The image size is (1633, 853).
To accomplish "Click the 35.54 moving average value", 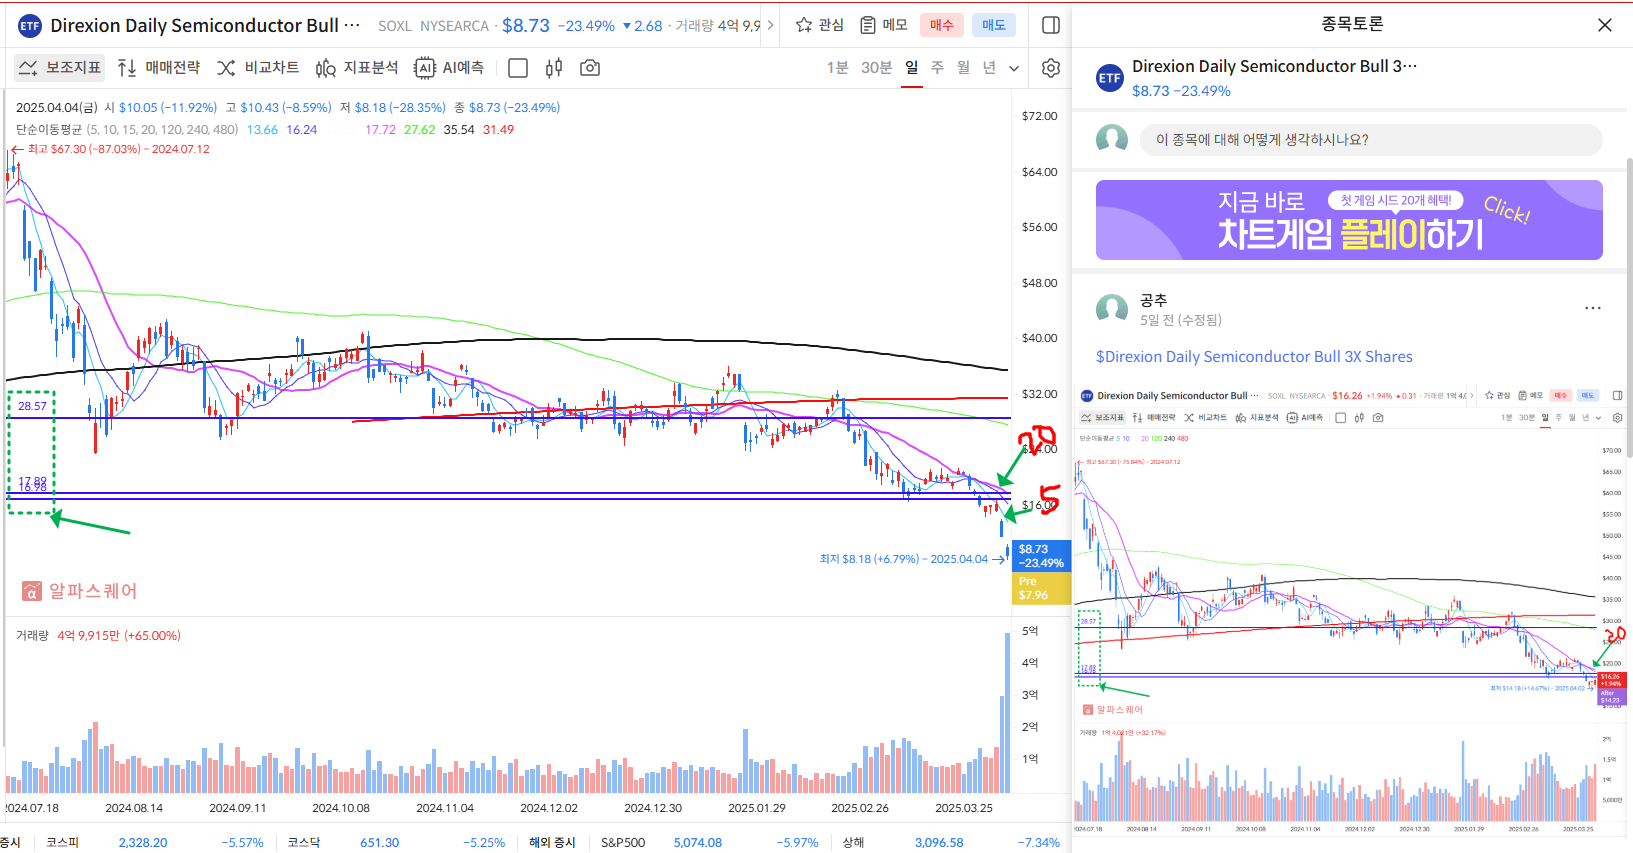I will tap(459, 130).
